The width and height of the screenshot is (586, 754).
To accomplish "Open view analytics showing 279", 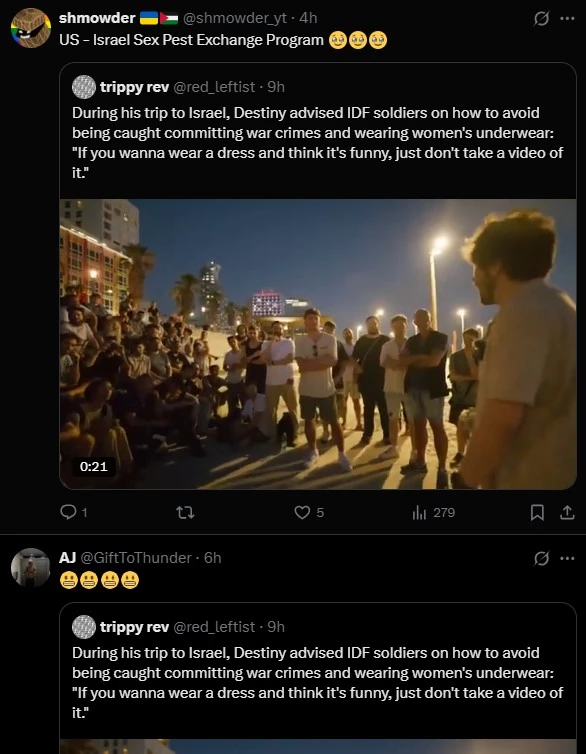I will click(434, 513).
